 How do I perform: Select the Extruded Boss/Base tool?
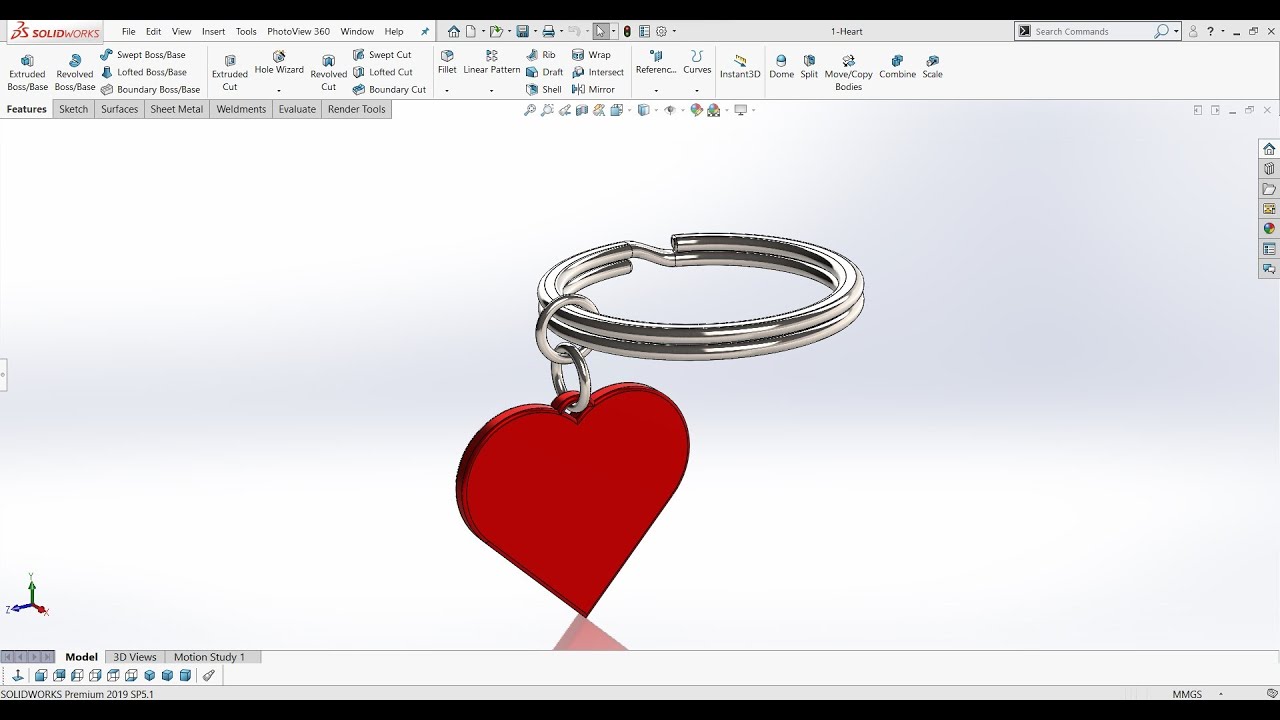coord(27,73)
